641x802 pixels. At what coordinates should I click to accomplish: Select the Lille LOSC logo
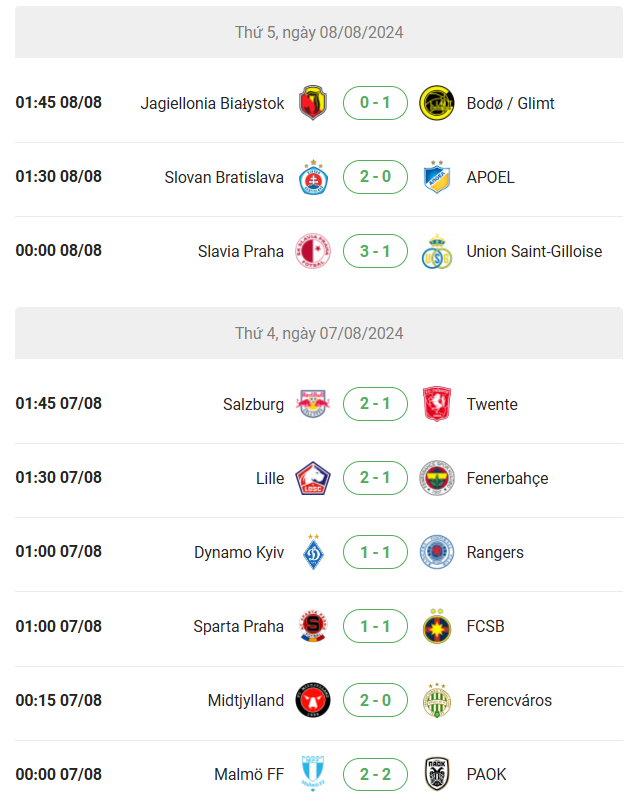[x=313, y=478]
